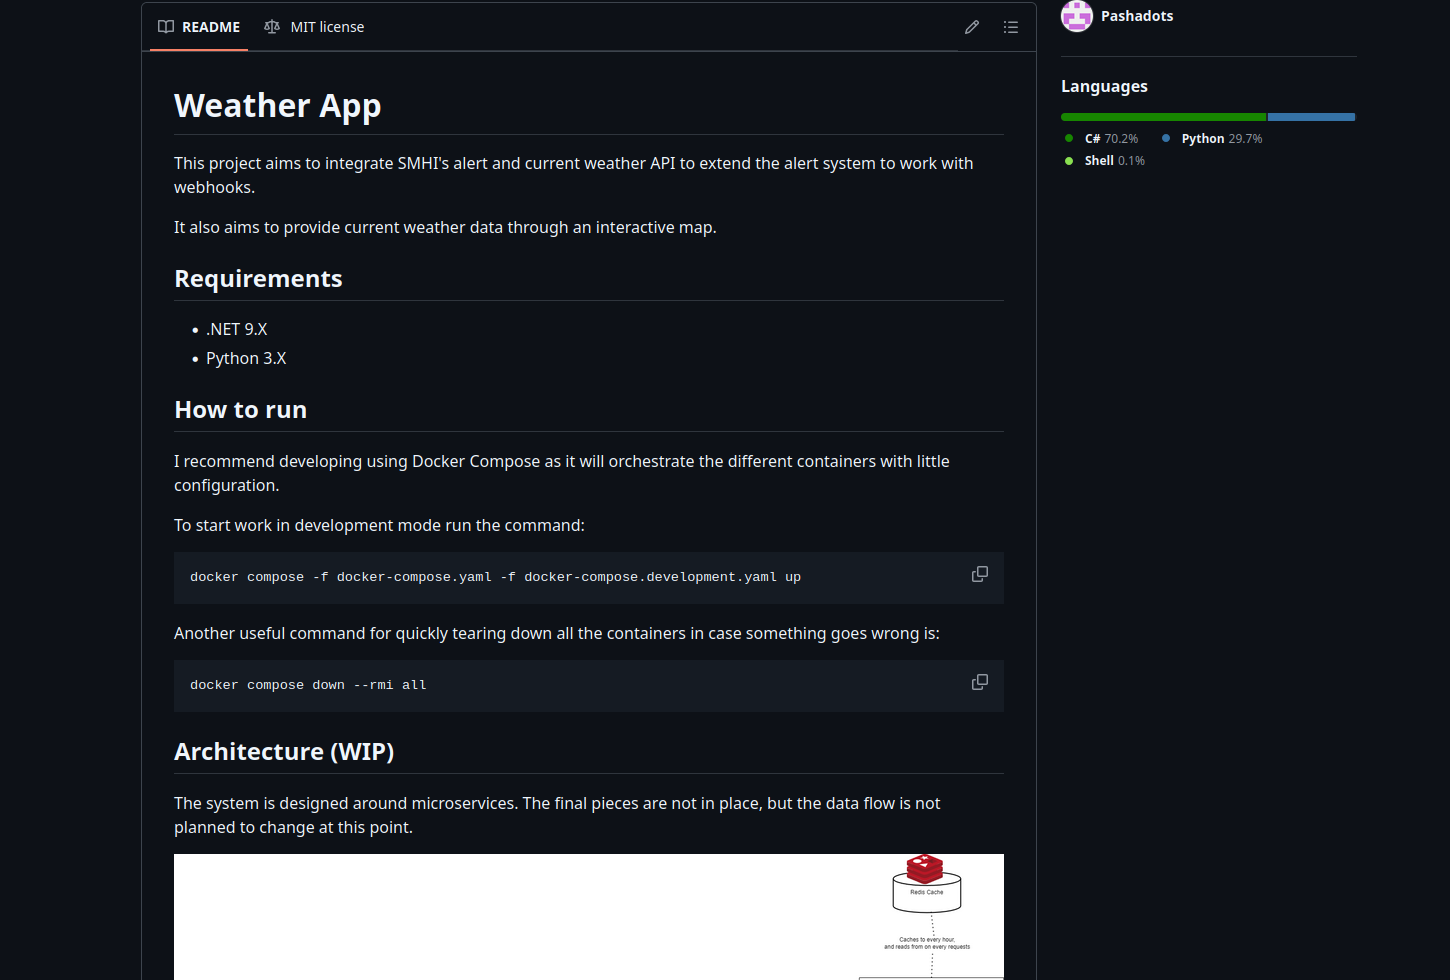Click the blue Python segment of the language bar
This screenshot has height=980, width=1450.
(1311, 117)
